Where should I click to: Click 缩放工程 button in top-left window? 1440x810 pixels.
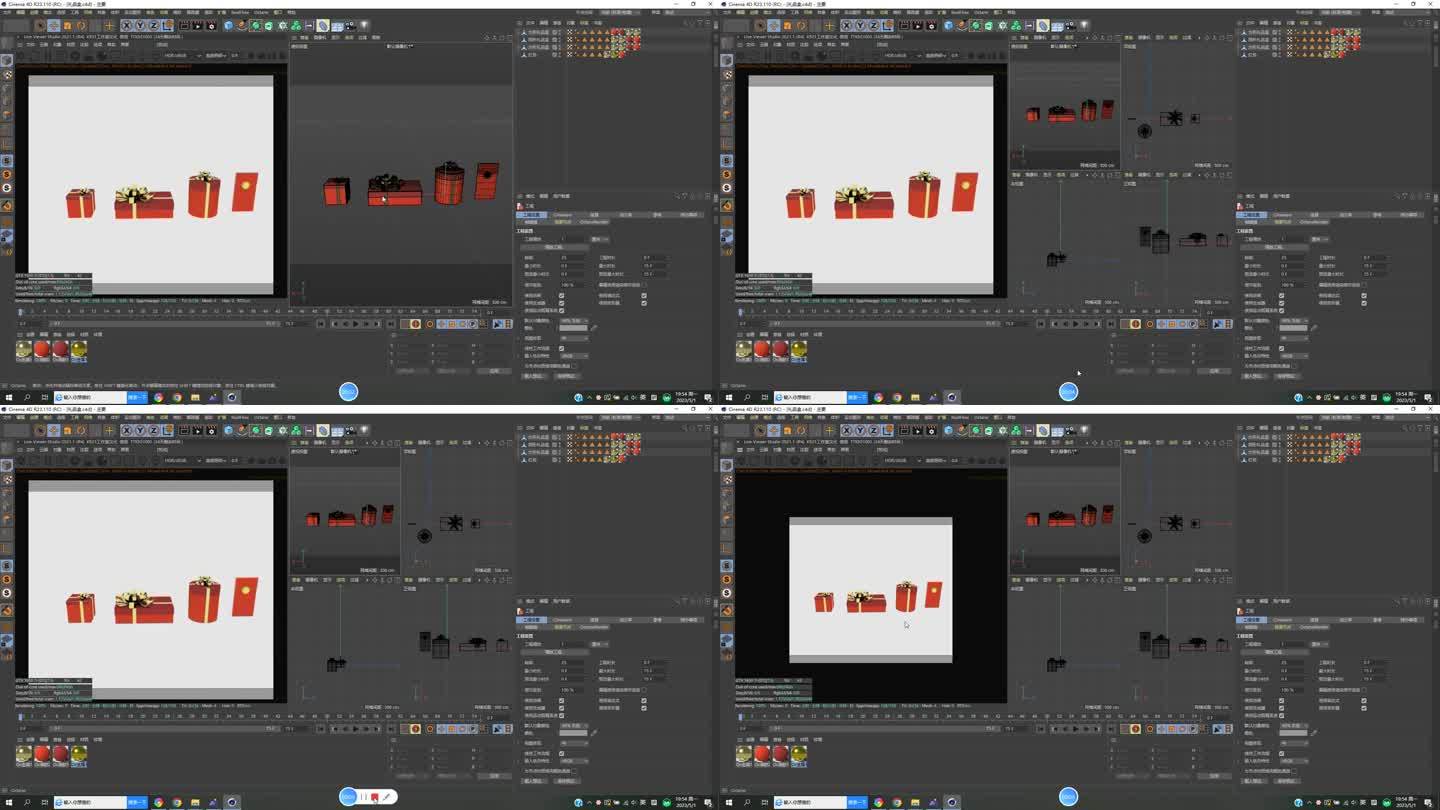click(x=554, y=247)
